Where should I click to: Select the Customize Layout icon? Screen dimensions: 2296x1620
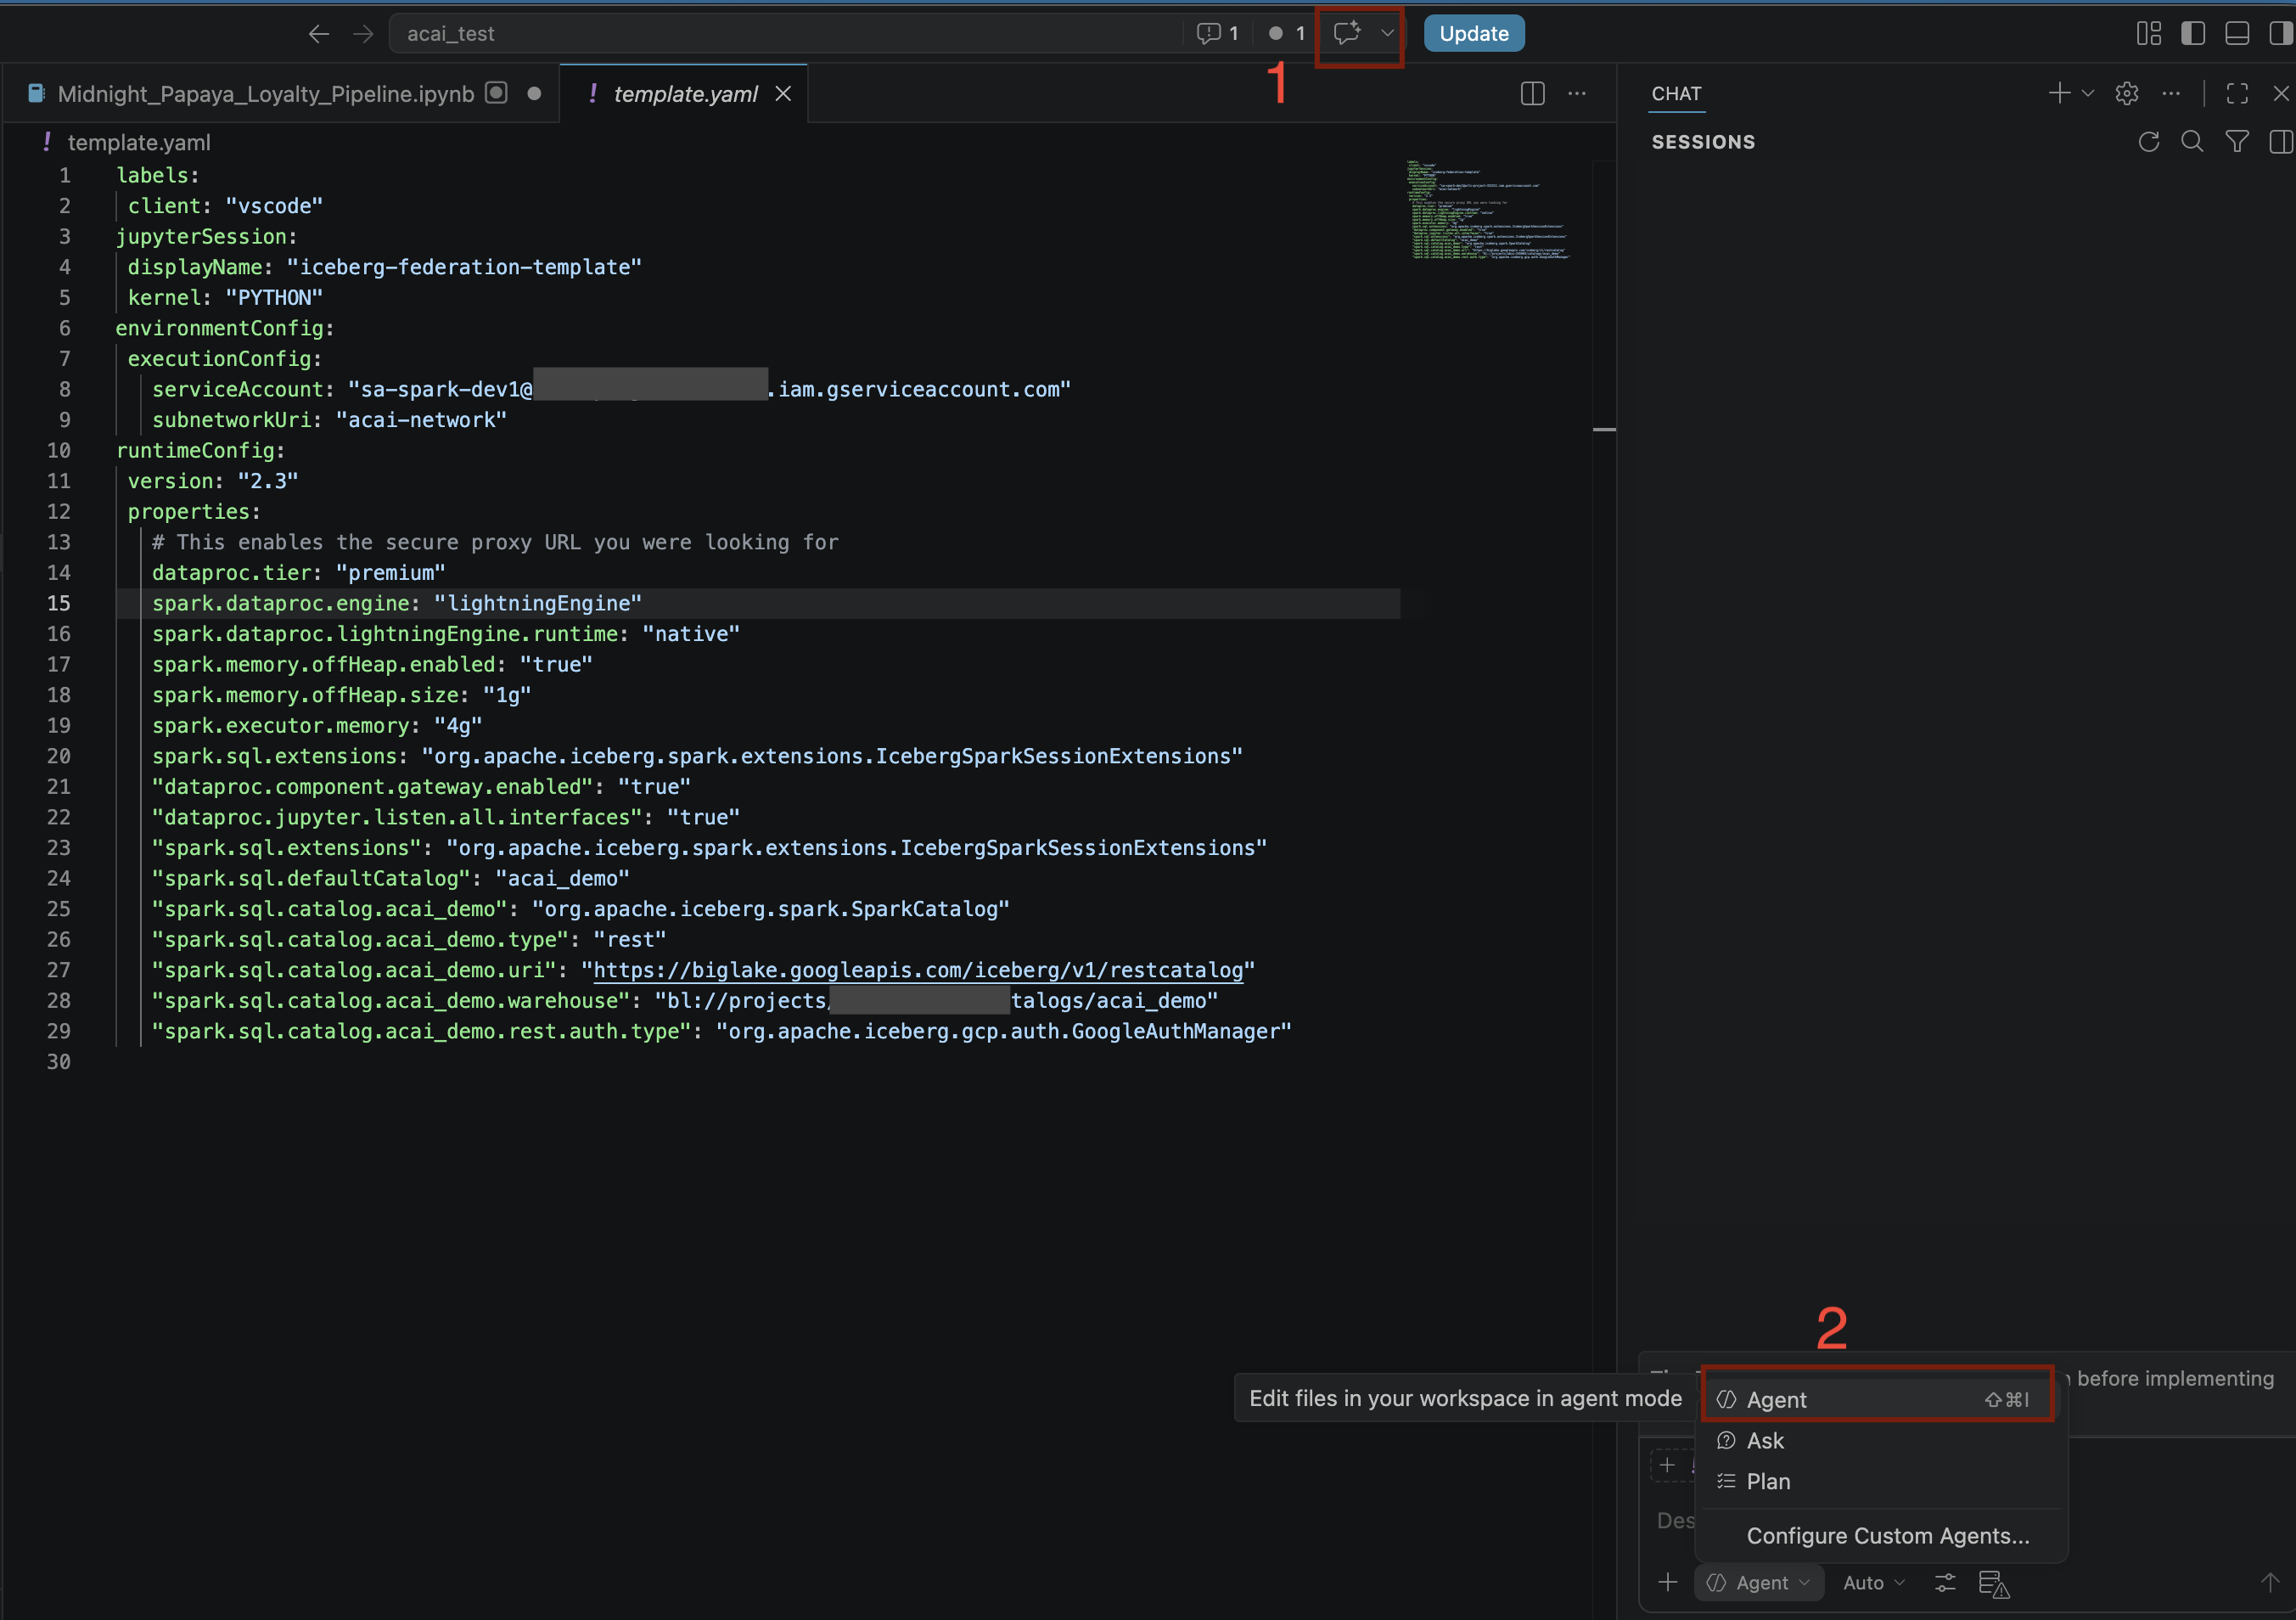pyautogui.click(x=2148, y=33)
